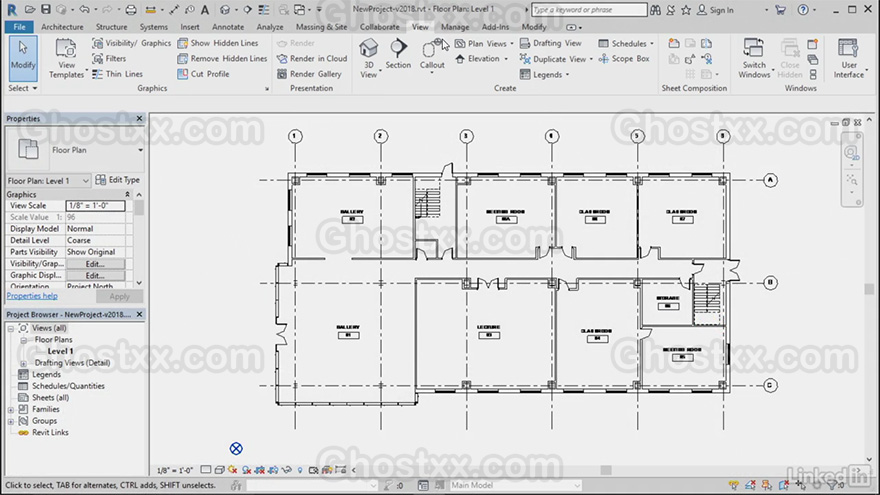Close the Properties palette
Viewport: 880px width, 495px height.
tap(139, 118)
